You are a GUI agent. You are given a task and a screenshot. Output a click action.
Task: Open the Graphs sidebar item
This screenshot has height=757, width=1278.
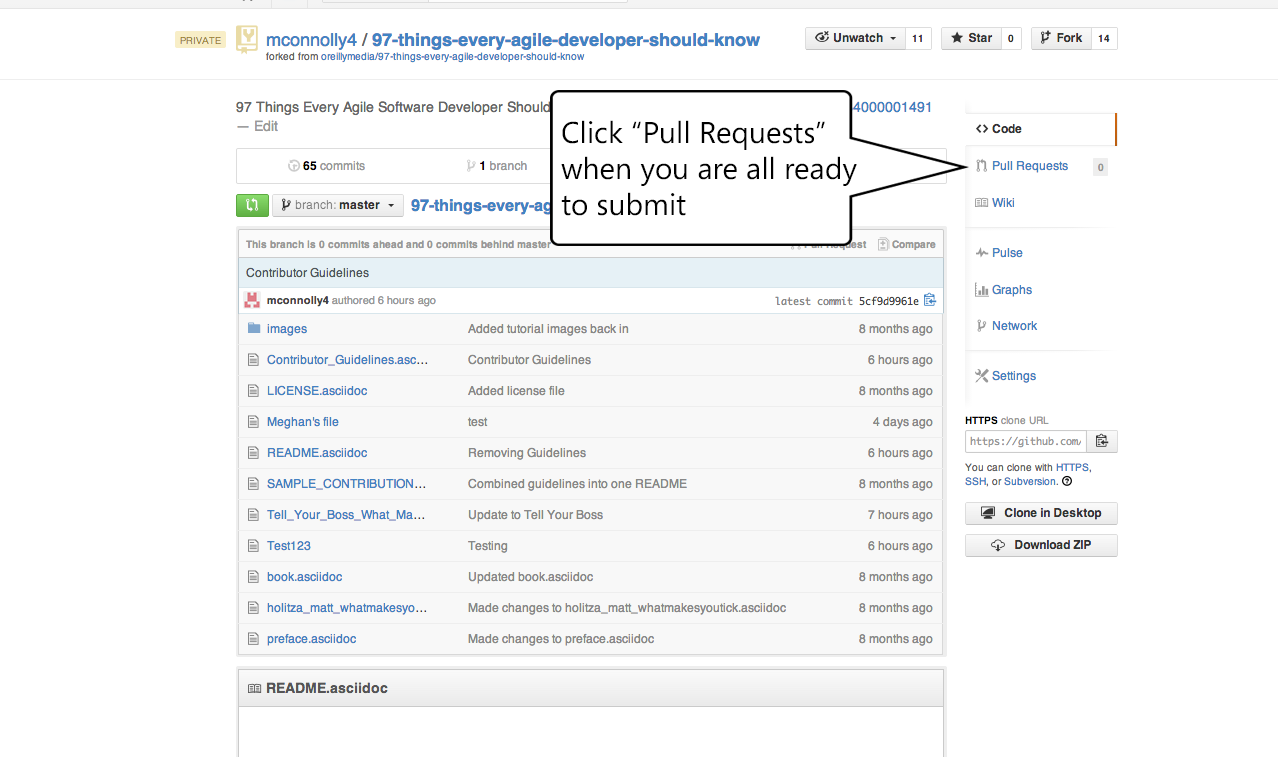[1004, 290]
